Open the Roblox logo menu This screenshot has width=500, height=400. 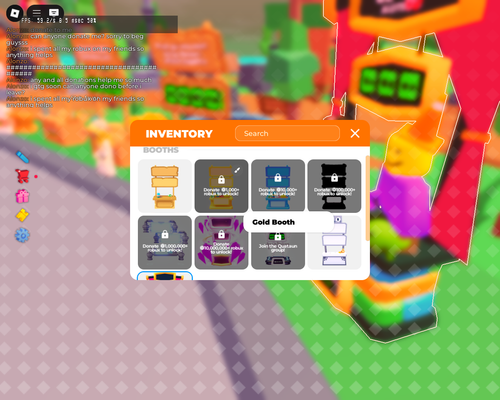pyautogui.click(x=14, y=13)
